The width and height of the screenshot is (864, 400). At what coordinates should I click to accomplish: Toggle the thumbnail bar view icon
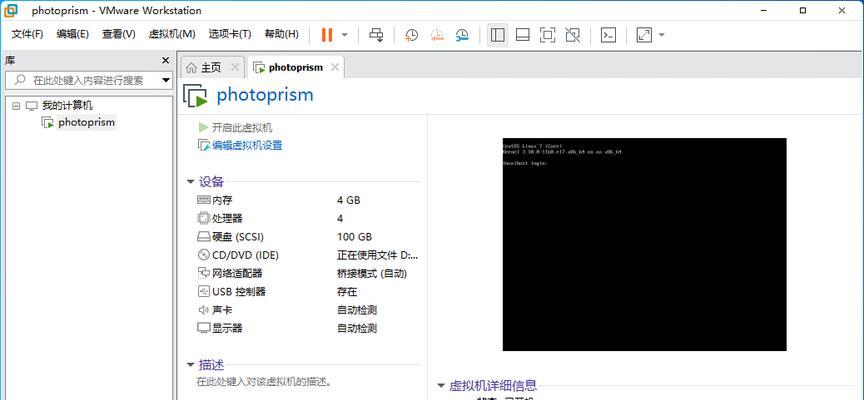click(522, 35)
